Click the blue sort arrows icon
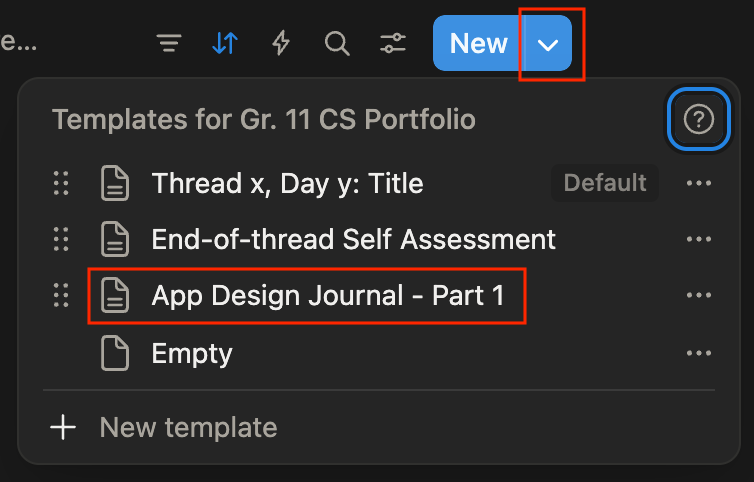The width and height of the screenshot is (754, 482). pyautogui.click(x=225, y=44)
